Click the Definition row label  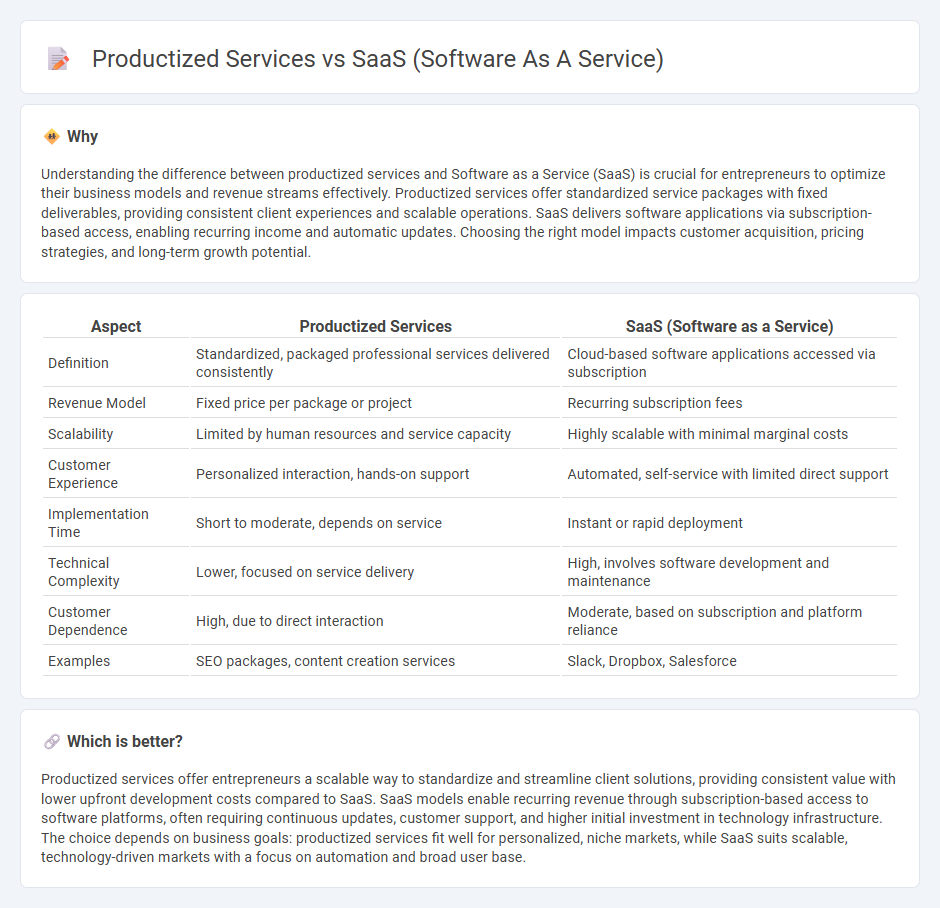pyautogui.click(x=78, y=363)
